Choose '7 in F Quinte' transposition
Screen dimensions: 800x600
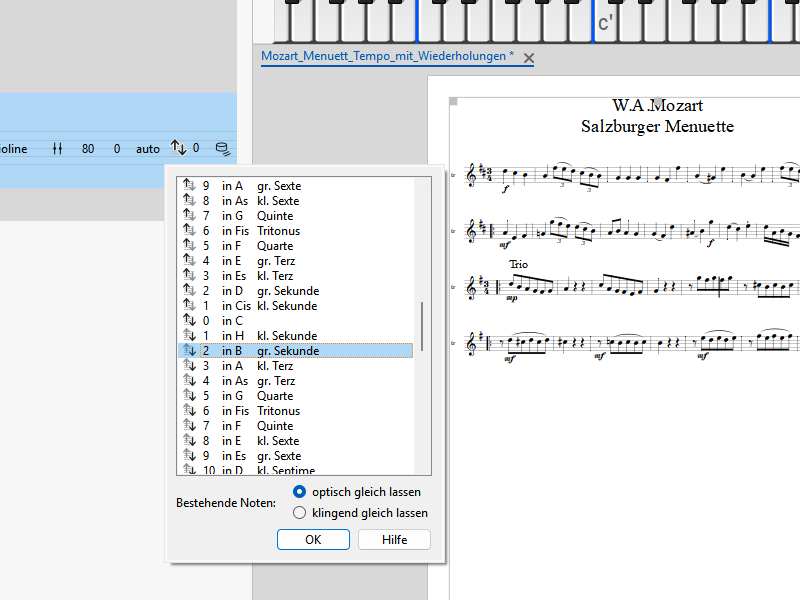click(296, 426)
